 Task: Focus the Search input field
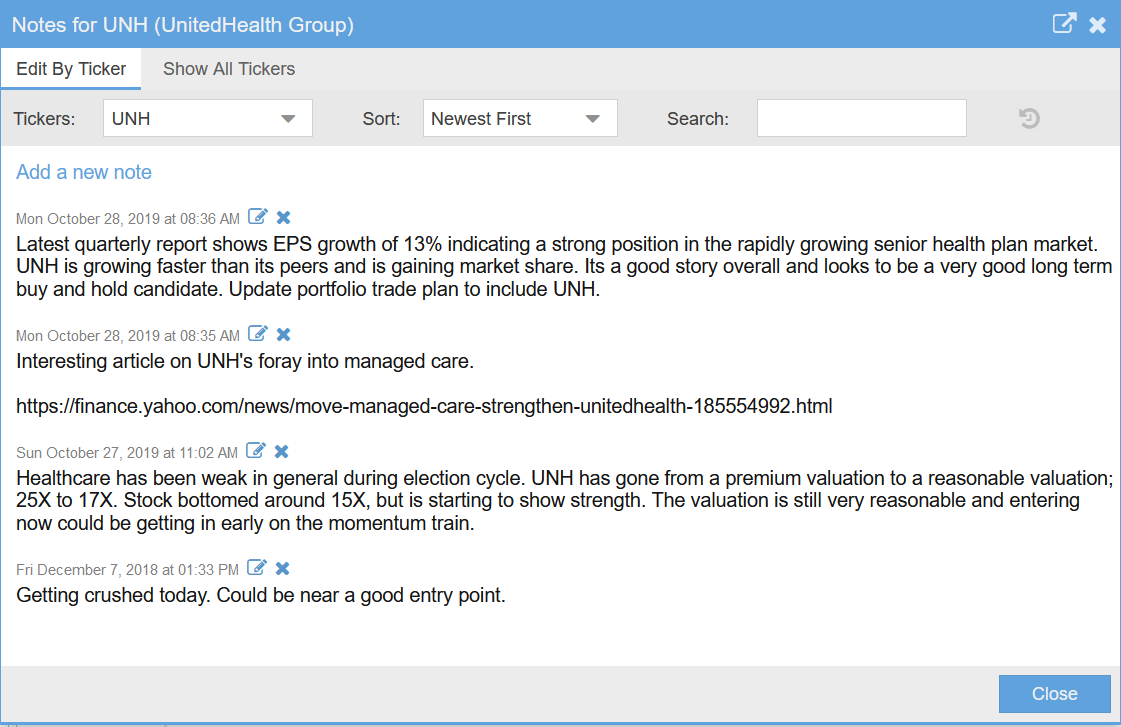861,118
